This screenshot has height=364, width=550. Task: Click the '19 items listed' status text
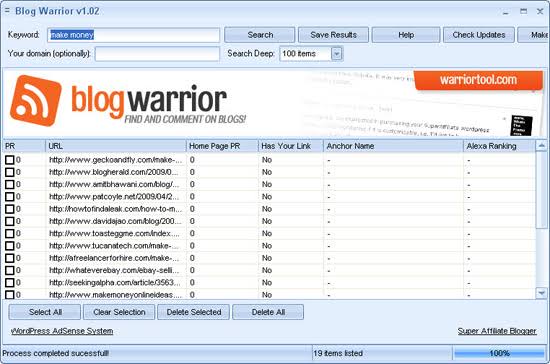[x=338, y=353]
